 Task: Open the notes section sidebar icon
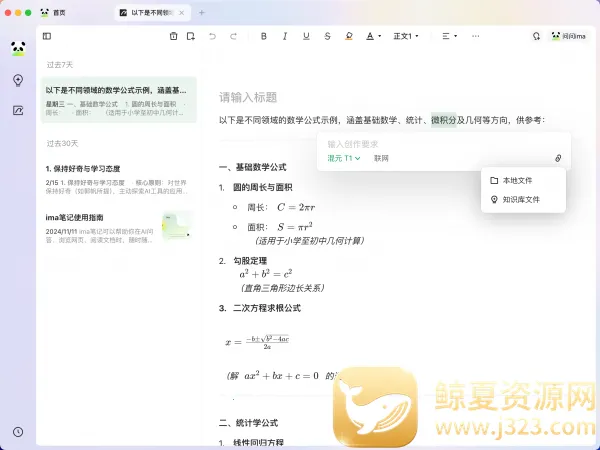(x=18, y=111)
